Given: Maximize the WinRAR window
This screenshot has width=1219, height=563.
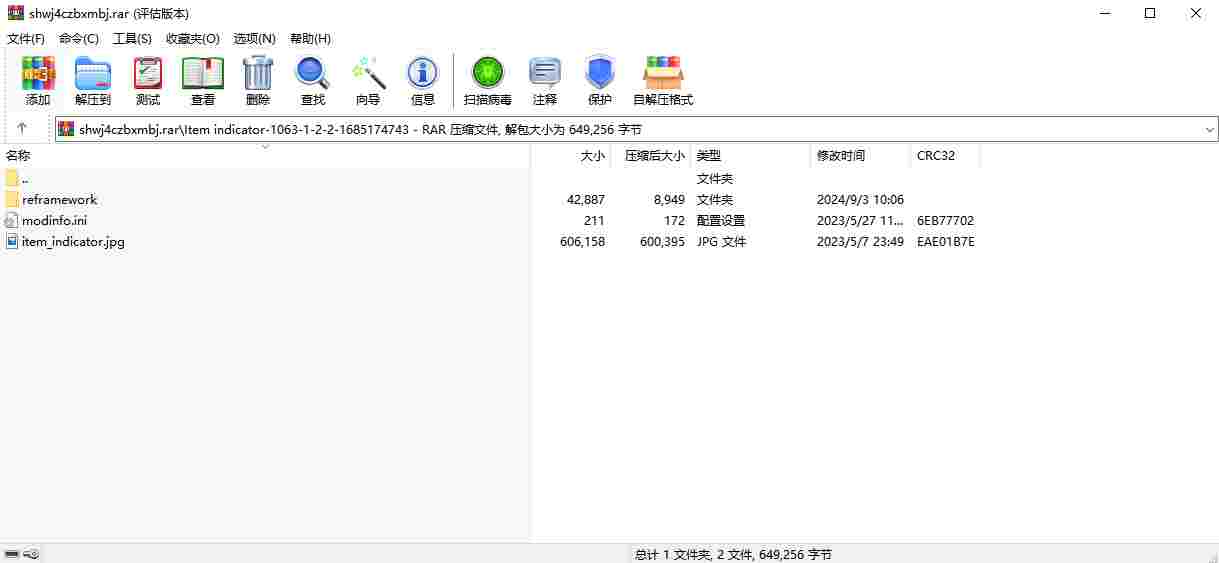Looking at the screenshot, I should [1150, 13].
